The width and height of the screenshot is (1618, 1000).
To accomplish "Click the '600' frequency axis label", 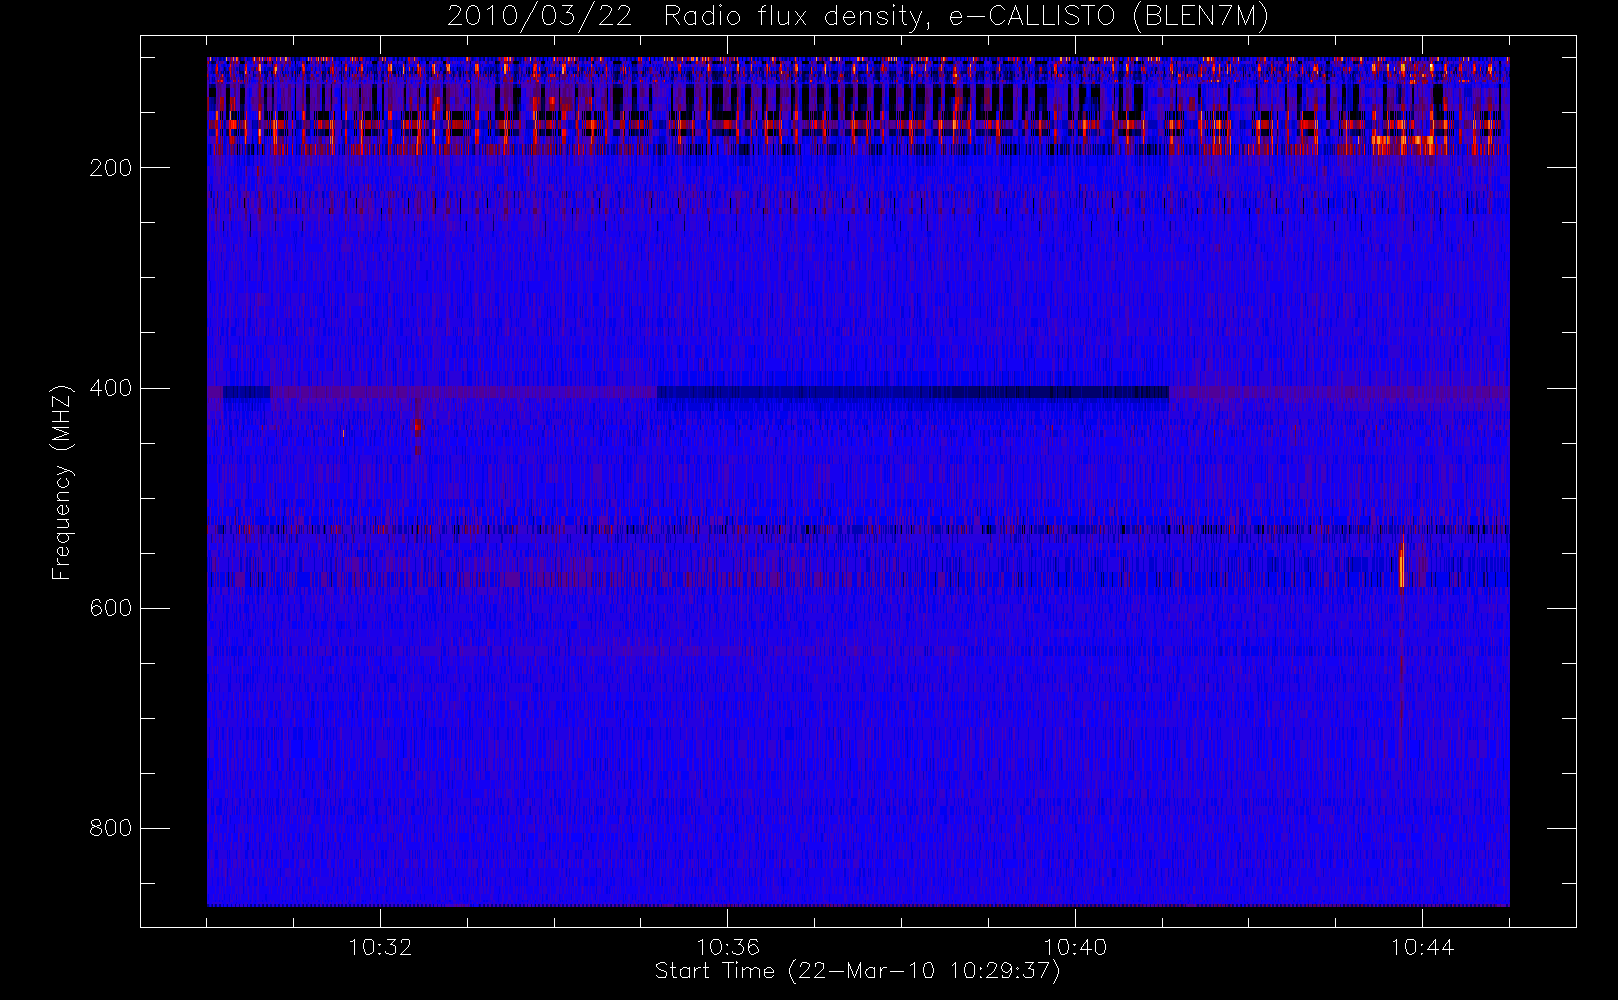I will (110, 608).
